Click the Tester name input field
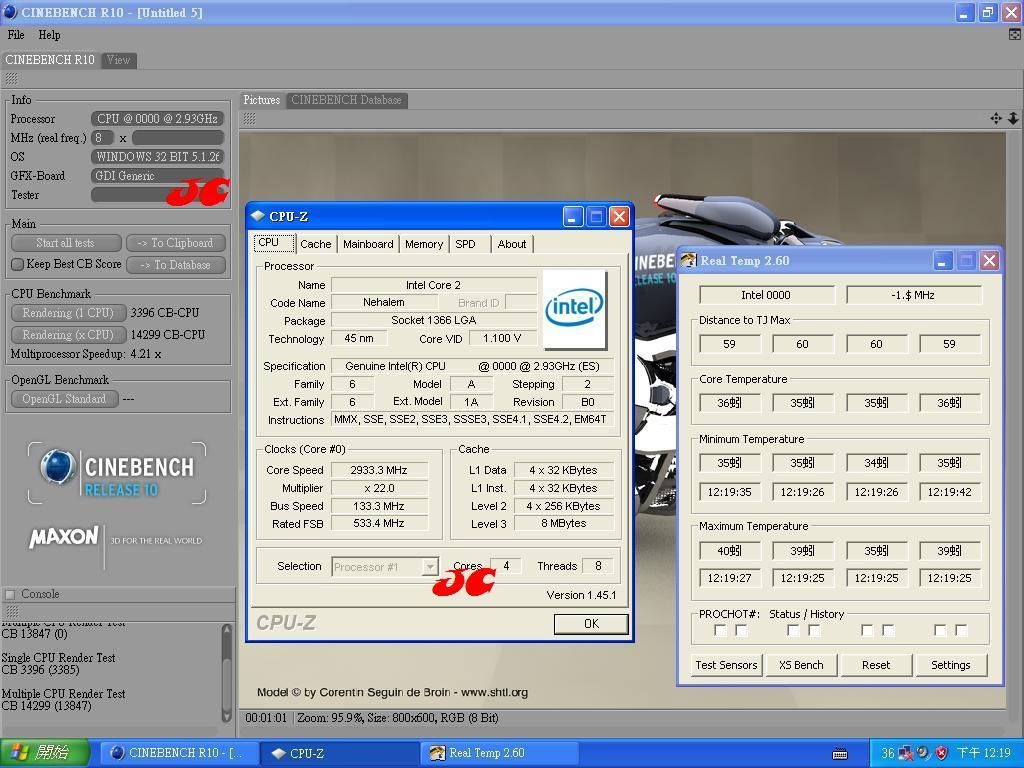This screenshot has height=768, width=1024. tap(130, 195)
